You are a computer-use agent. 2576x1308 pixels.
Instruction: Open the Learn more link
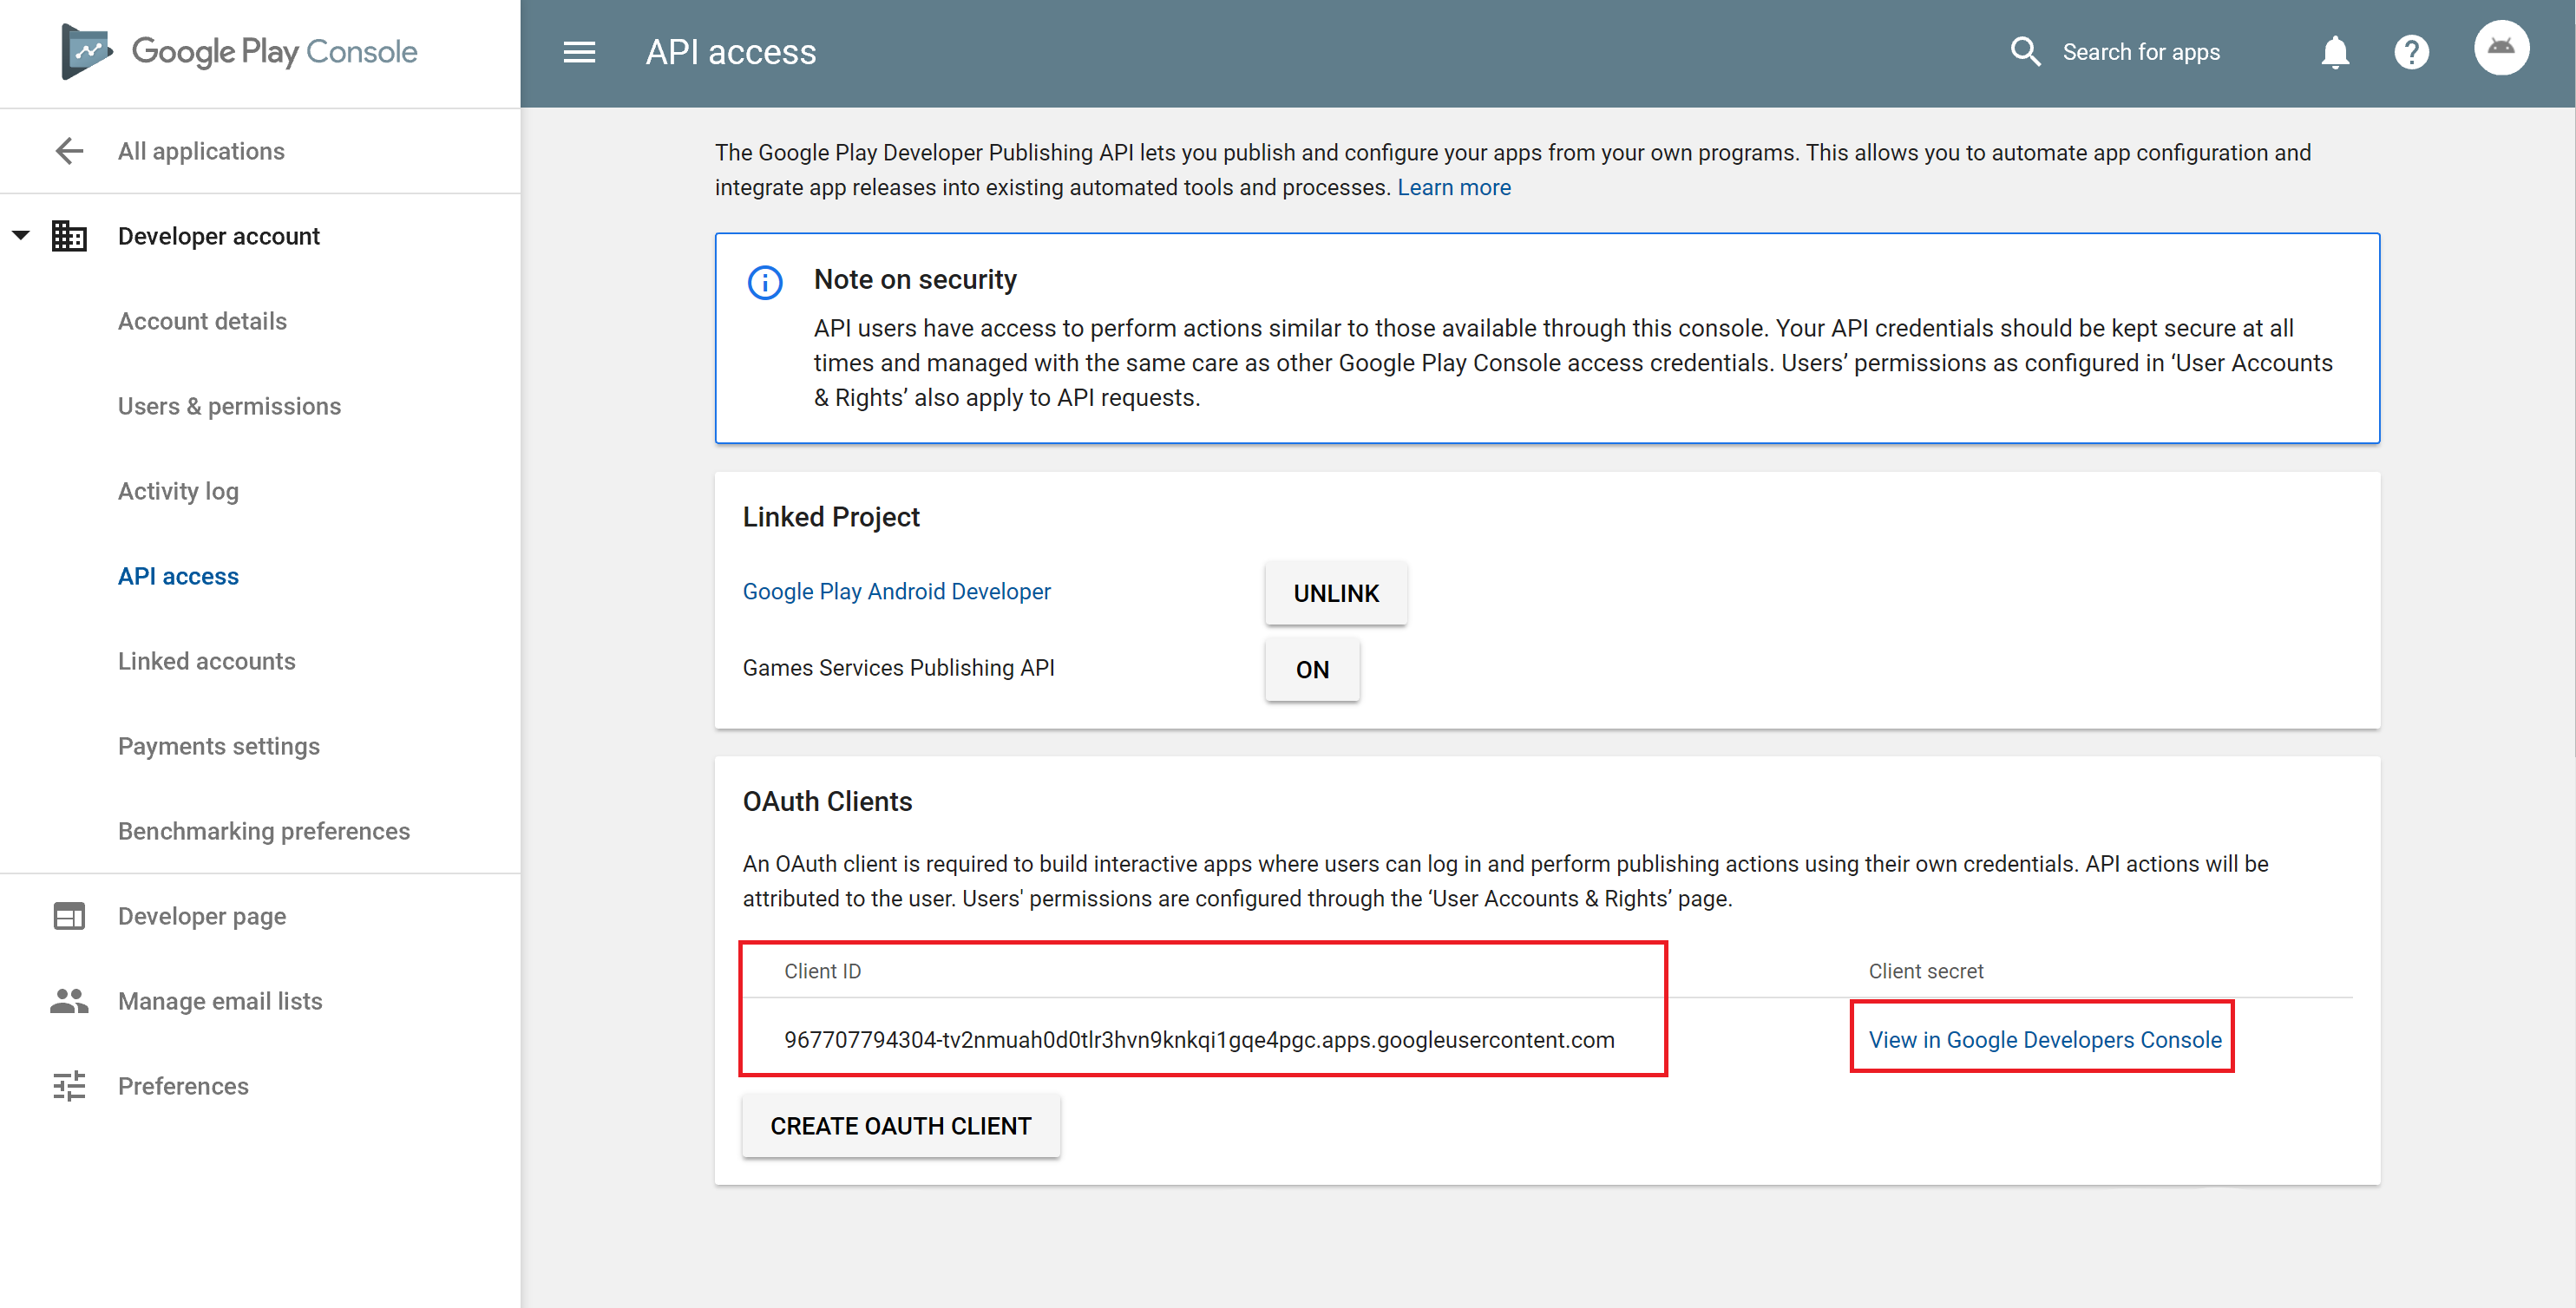click(x=1455, y=186)
